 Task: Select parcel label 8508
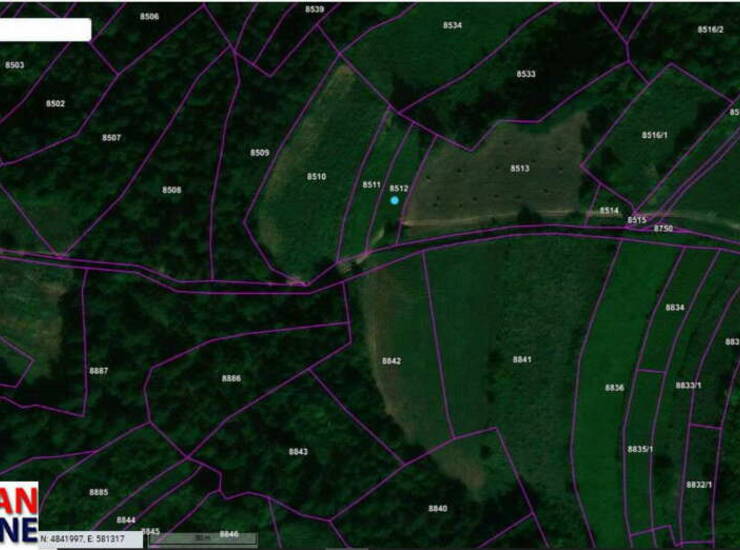(x=172, y=190)
